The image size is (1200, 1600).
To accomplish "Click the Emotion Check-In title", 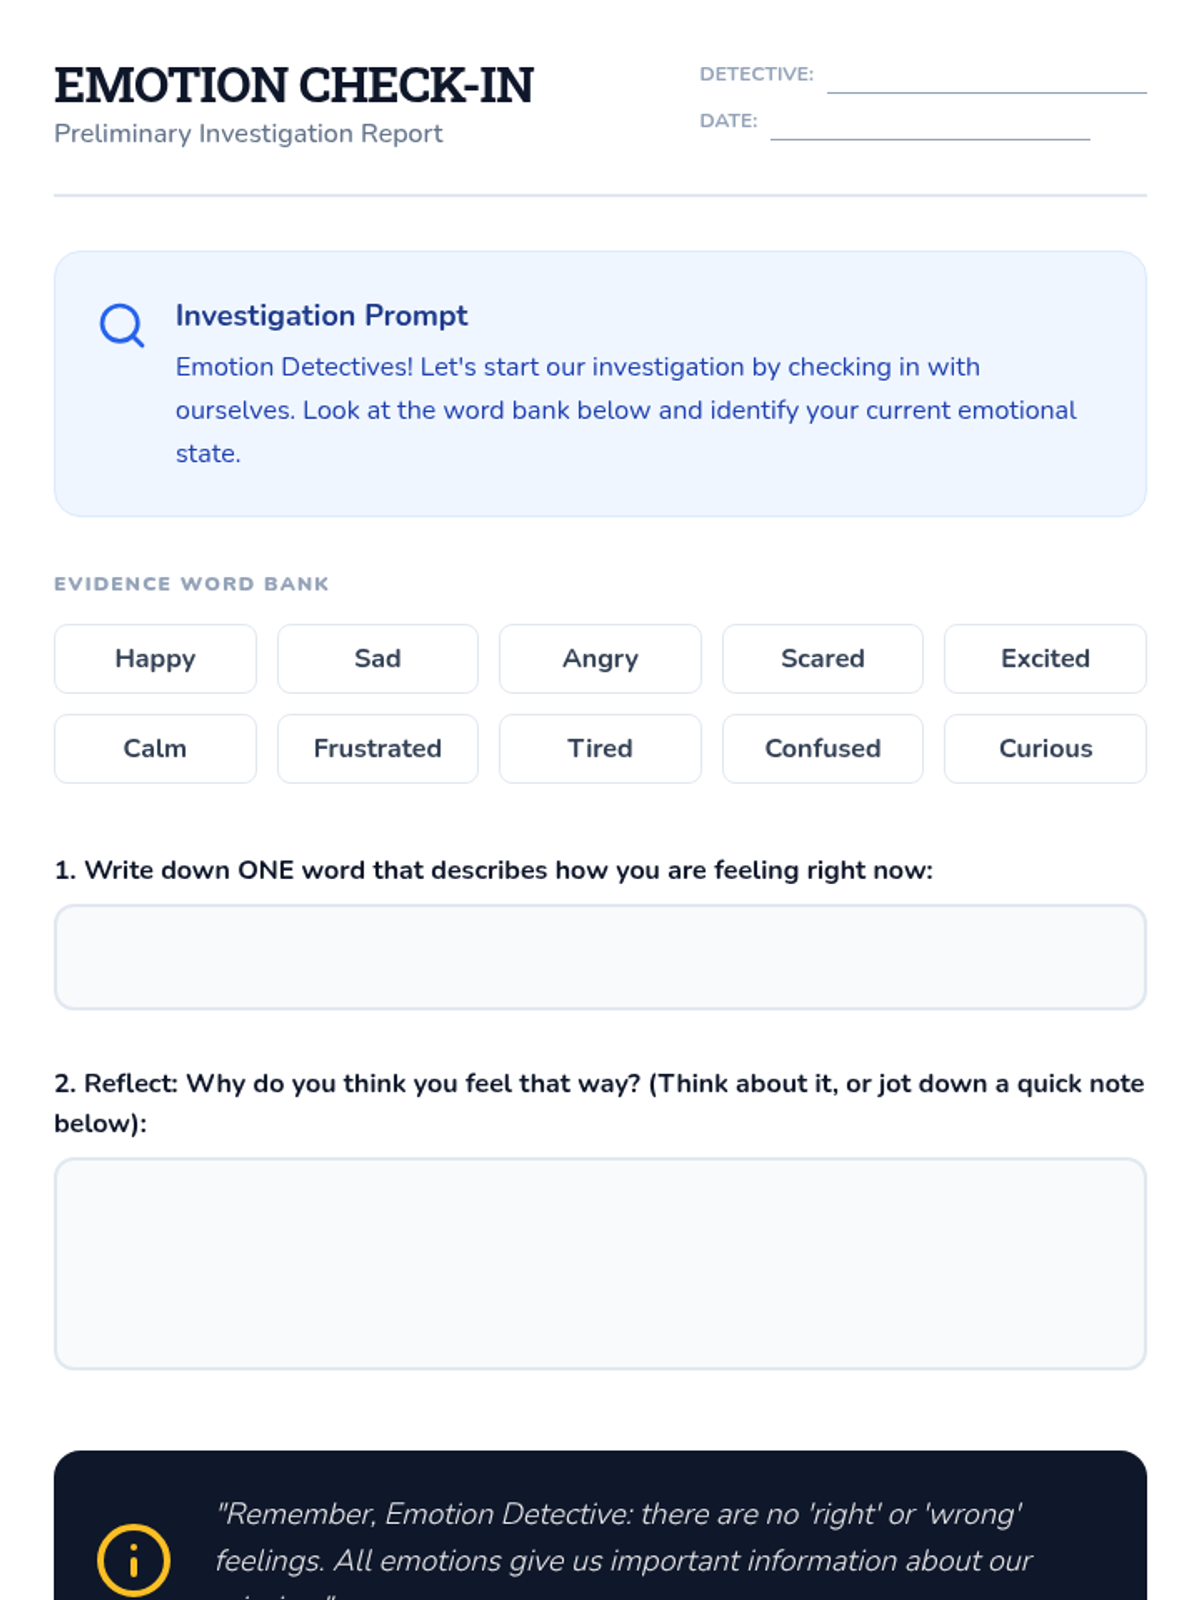I will click(294, 85).
